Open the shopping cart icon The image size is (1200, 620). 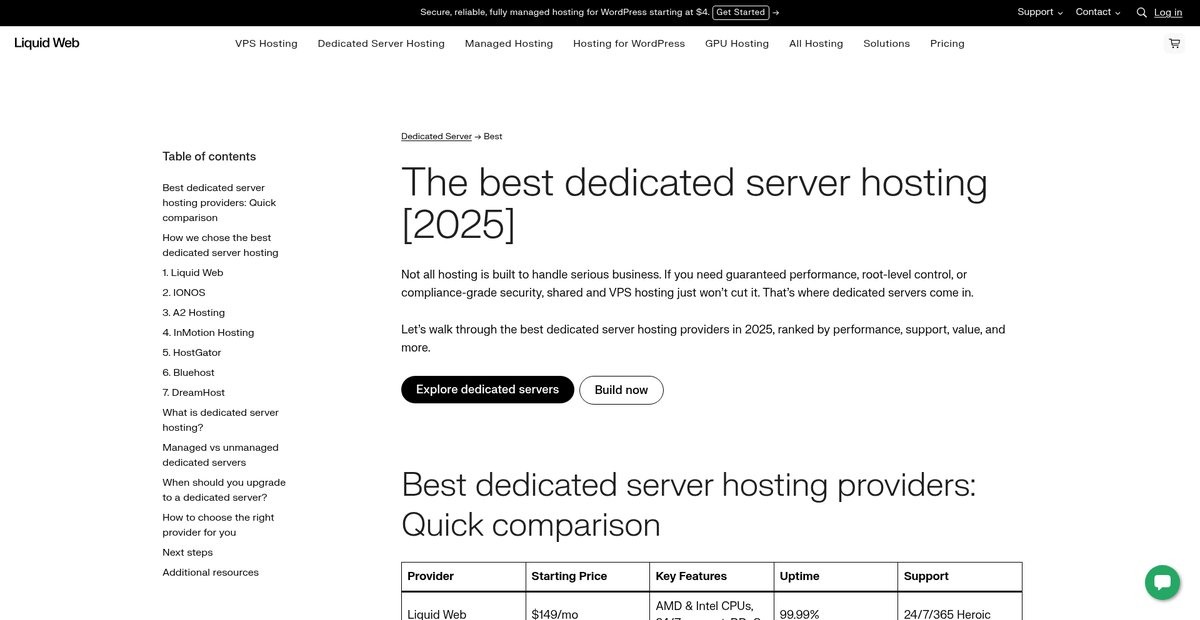click(1174, 44)
